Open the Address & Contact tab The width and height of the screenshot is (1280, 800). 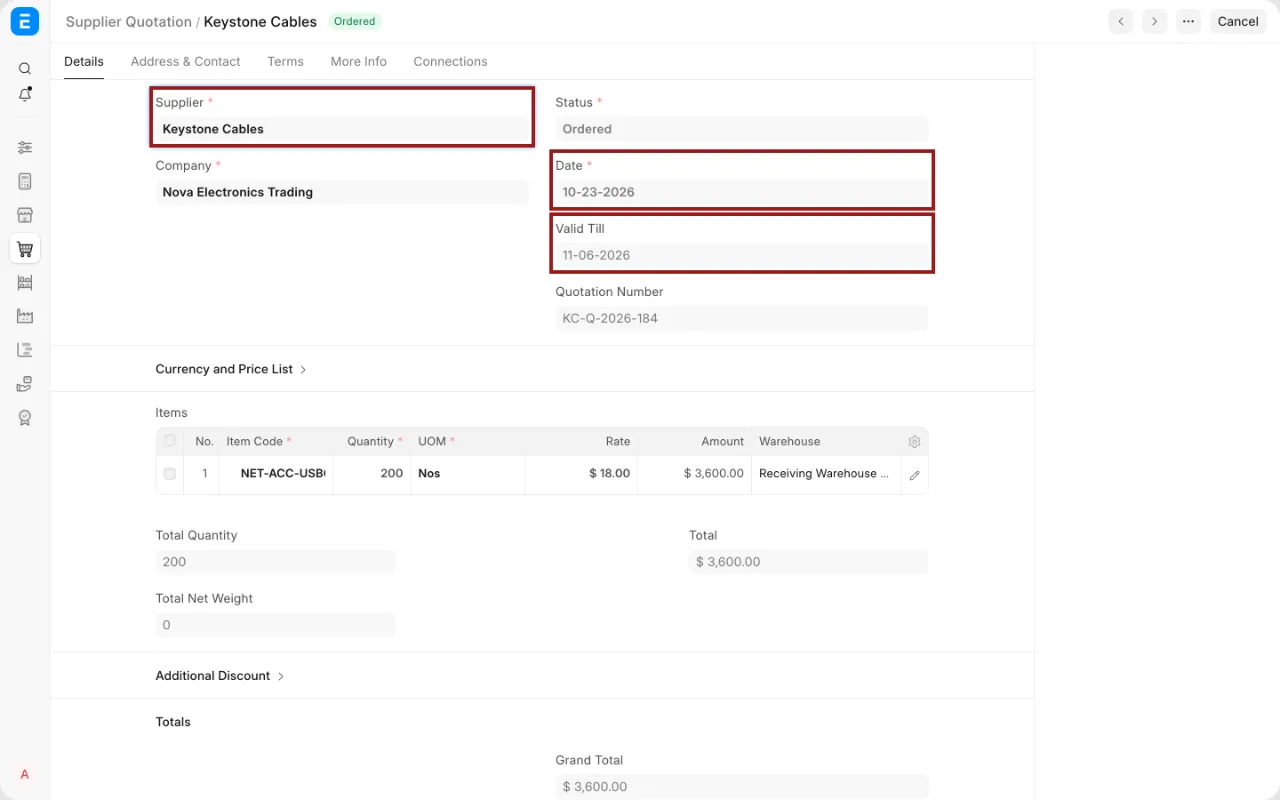click(185, 61)
